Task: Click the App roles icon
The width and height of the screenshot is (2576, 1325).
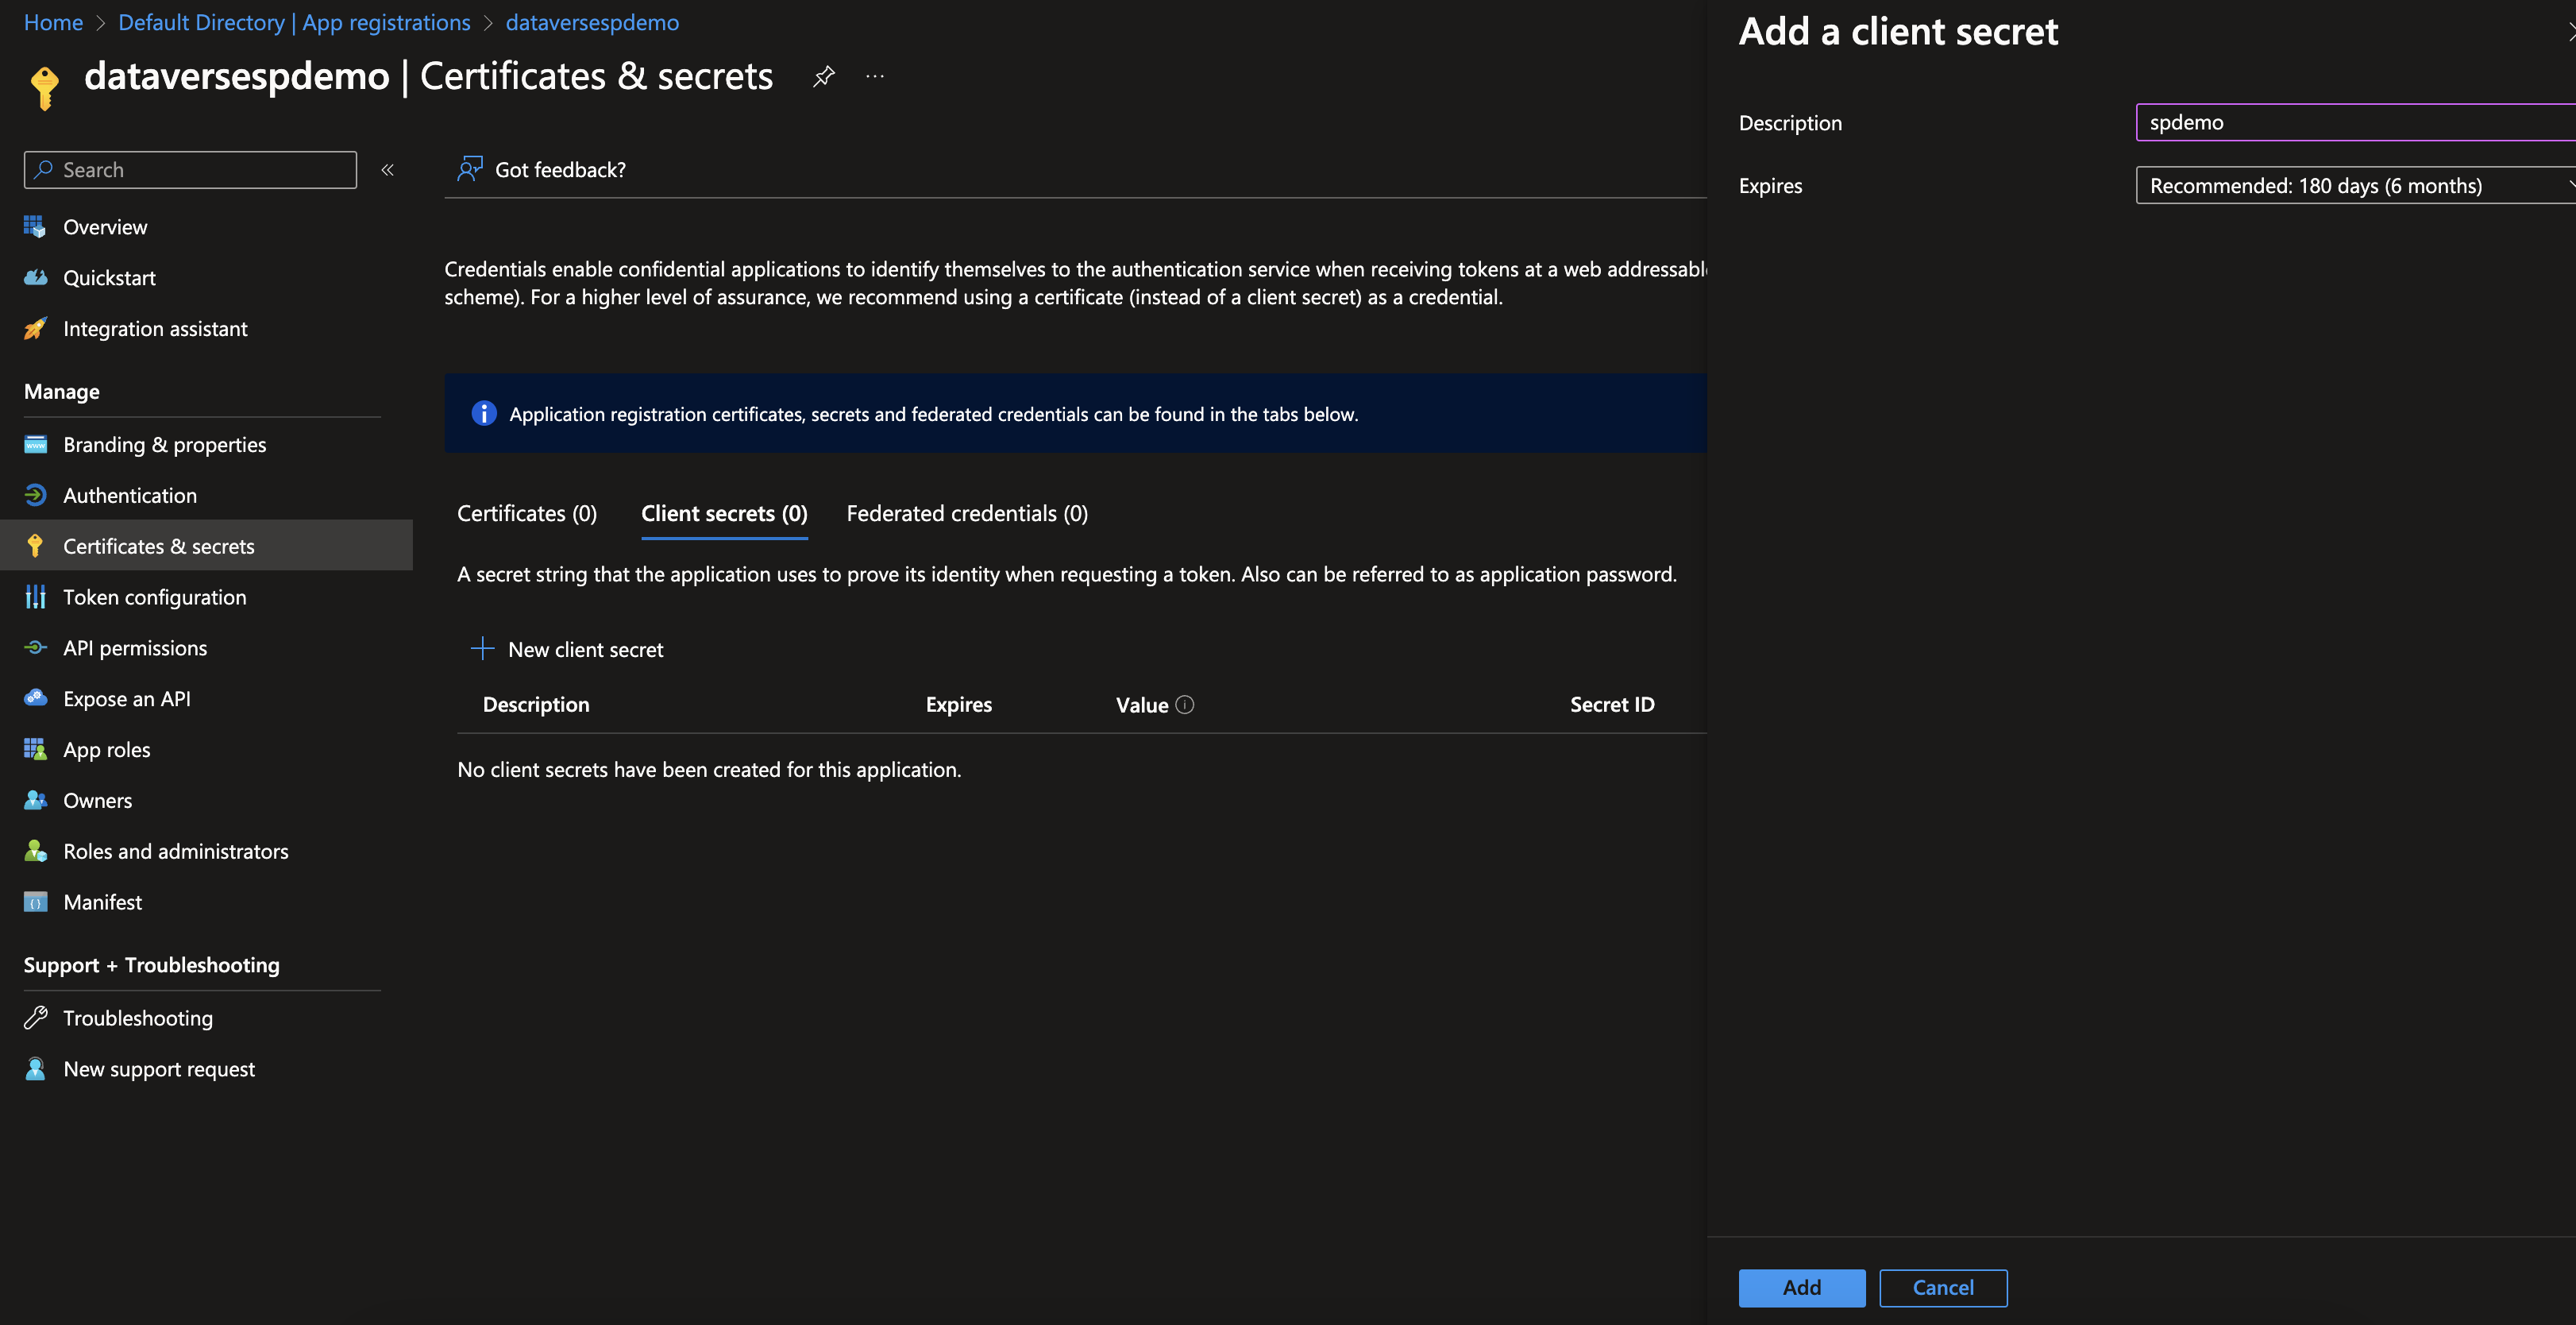Action: pyautogui.click(x=35, y=749)
